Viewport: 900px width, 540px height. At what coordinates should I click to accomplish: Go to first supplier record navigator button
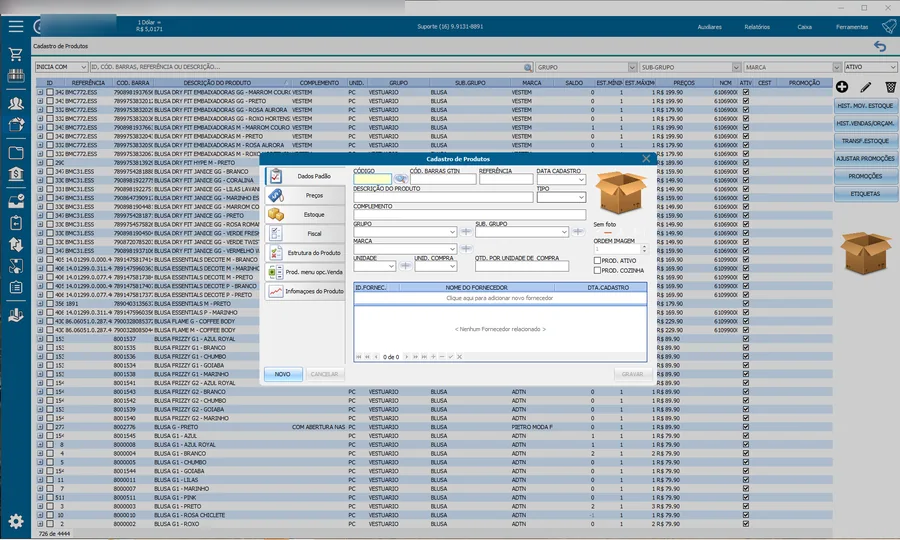pos(359,357)
